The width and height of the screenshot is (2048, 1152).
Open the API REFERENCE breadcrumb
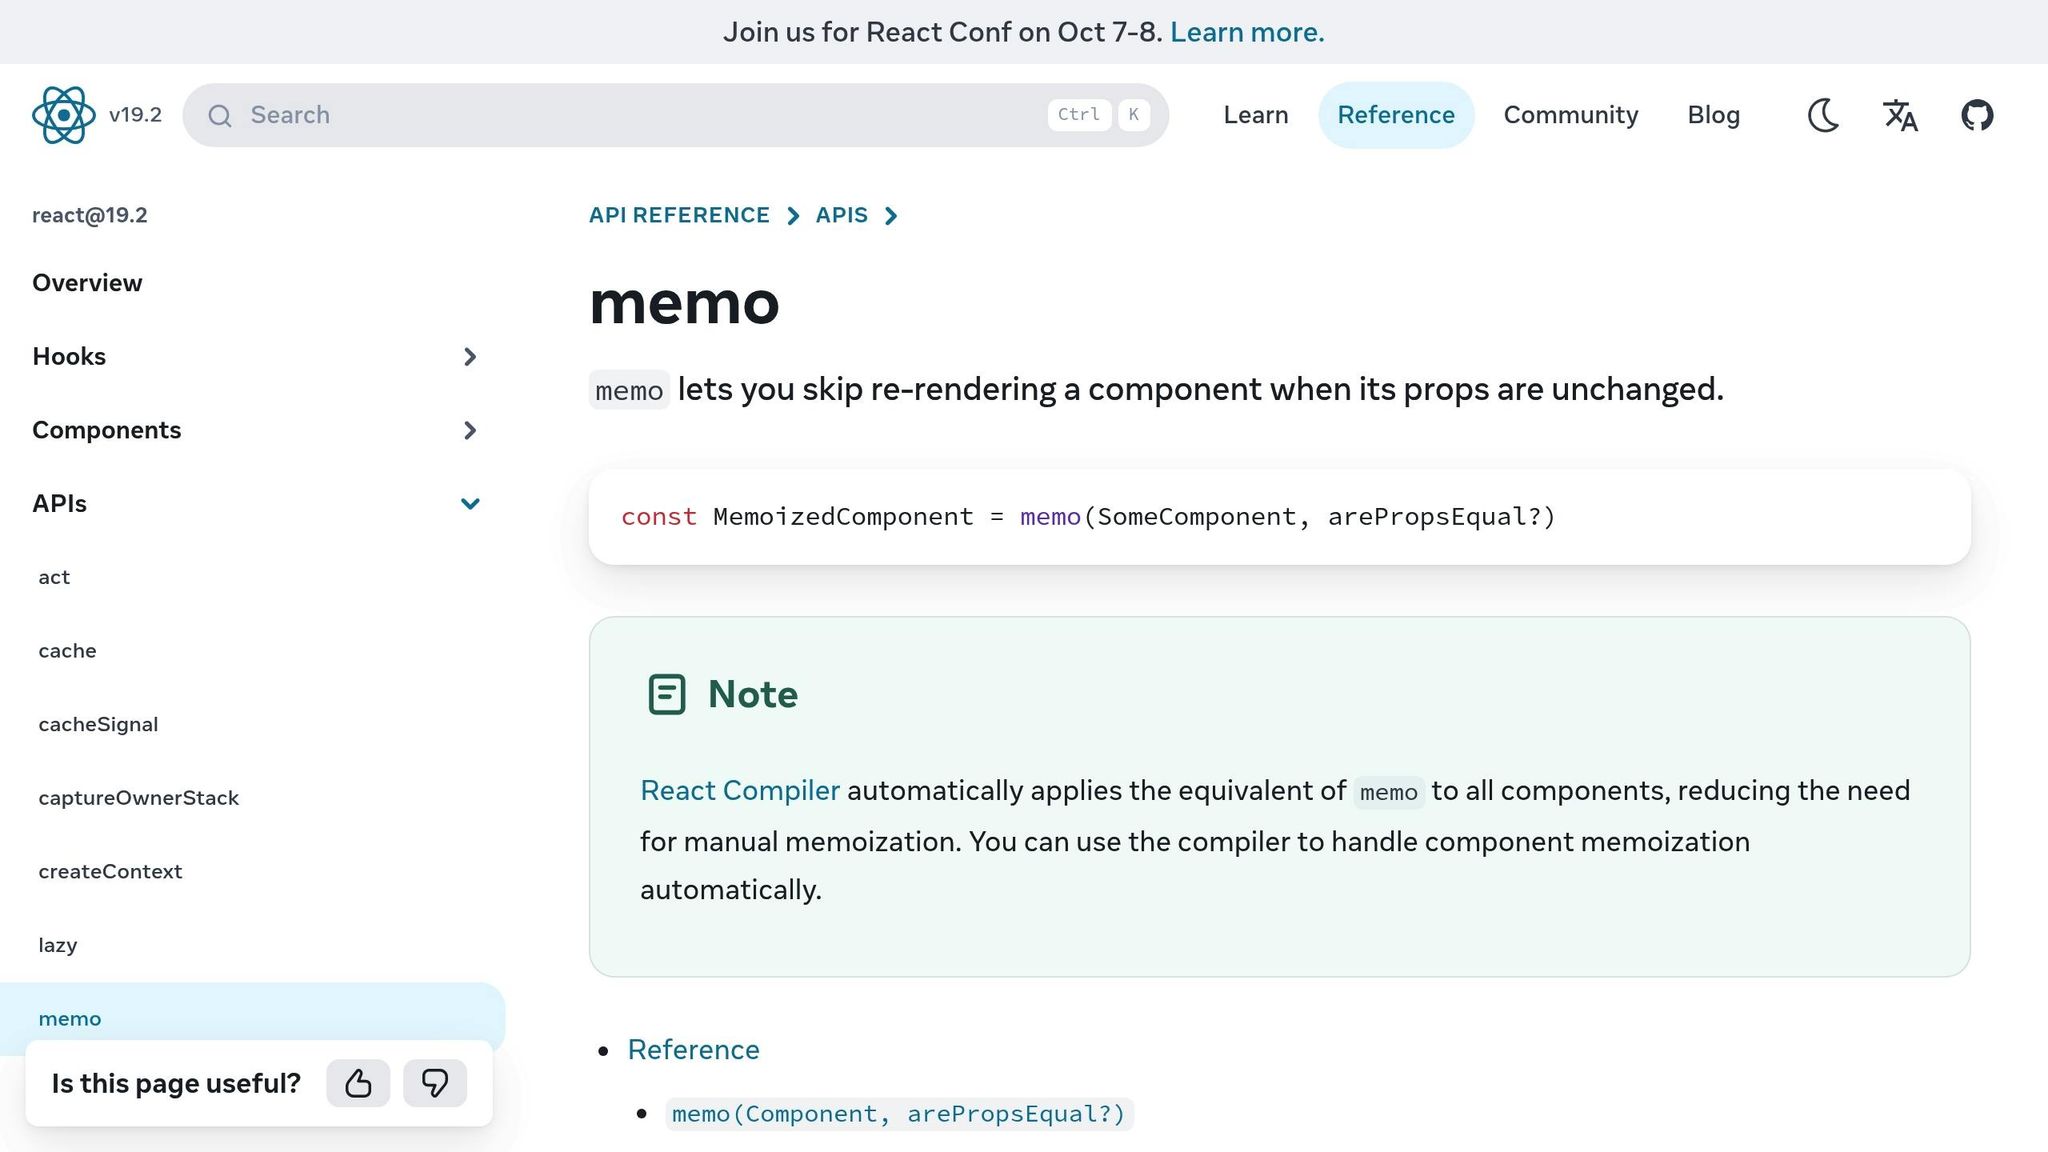click(x=679, y=215)
